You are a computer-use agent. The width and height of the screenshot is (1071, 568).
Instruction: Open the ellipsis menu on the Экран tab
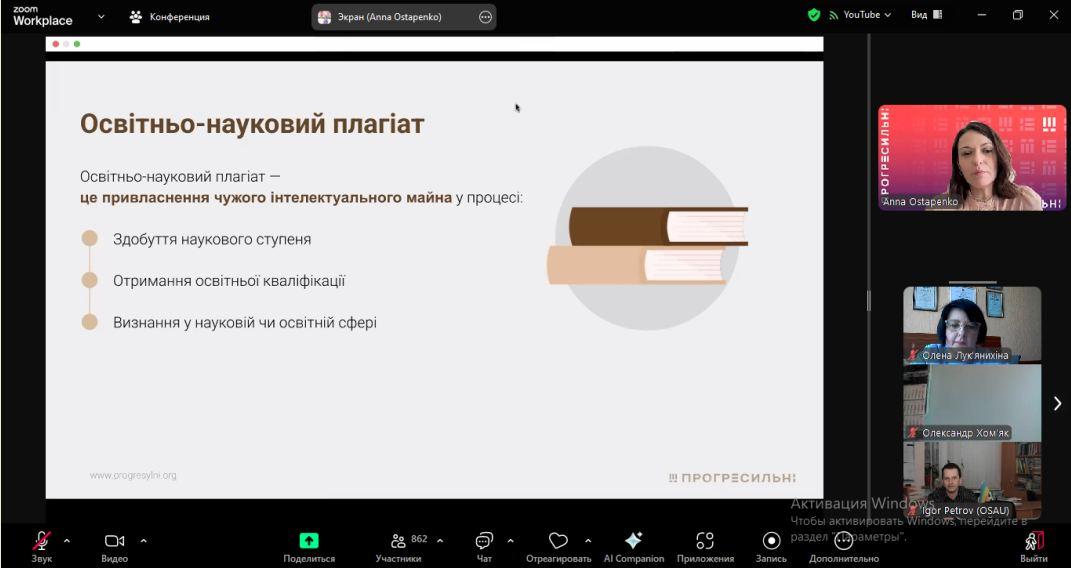[485, 17]
